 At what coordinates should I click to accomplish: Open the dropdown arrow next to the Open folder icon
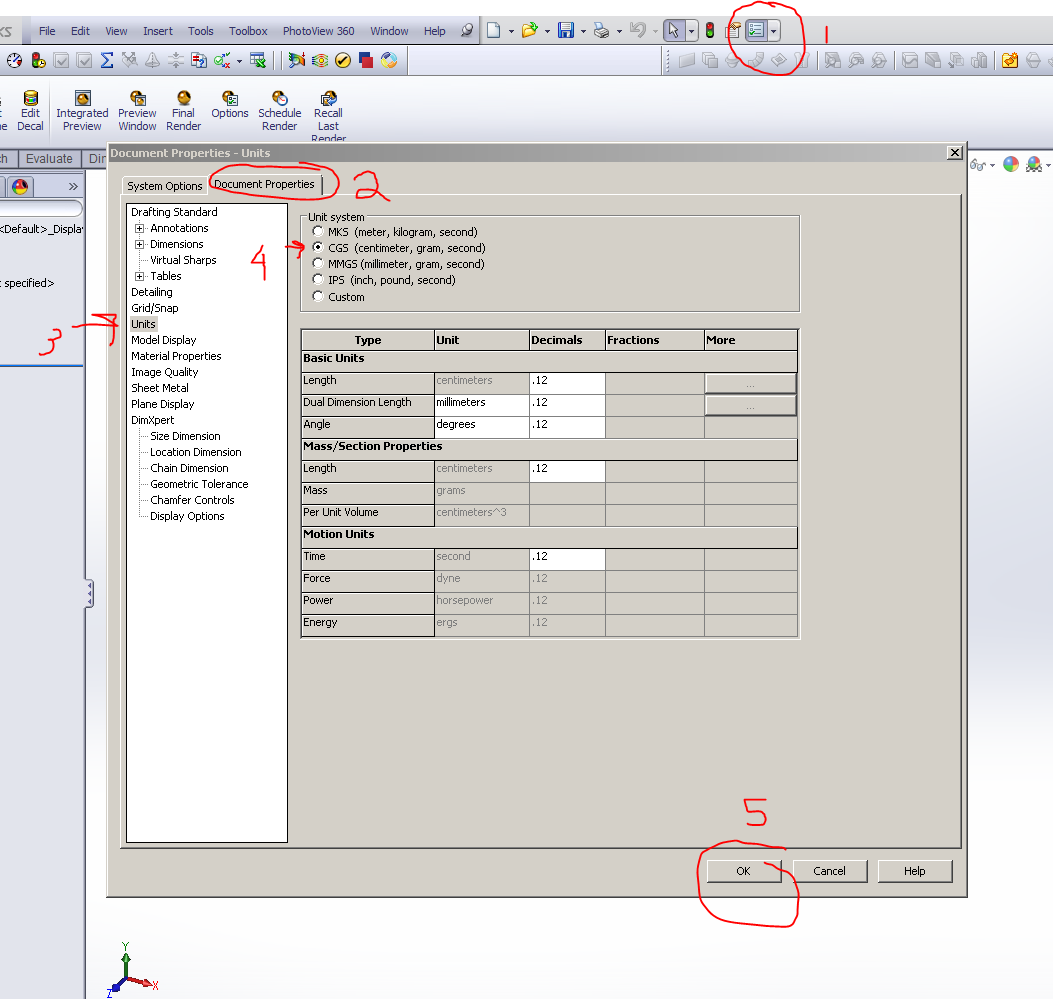(547, 31)
